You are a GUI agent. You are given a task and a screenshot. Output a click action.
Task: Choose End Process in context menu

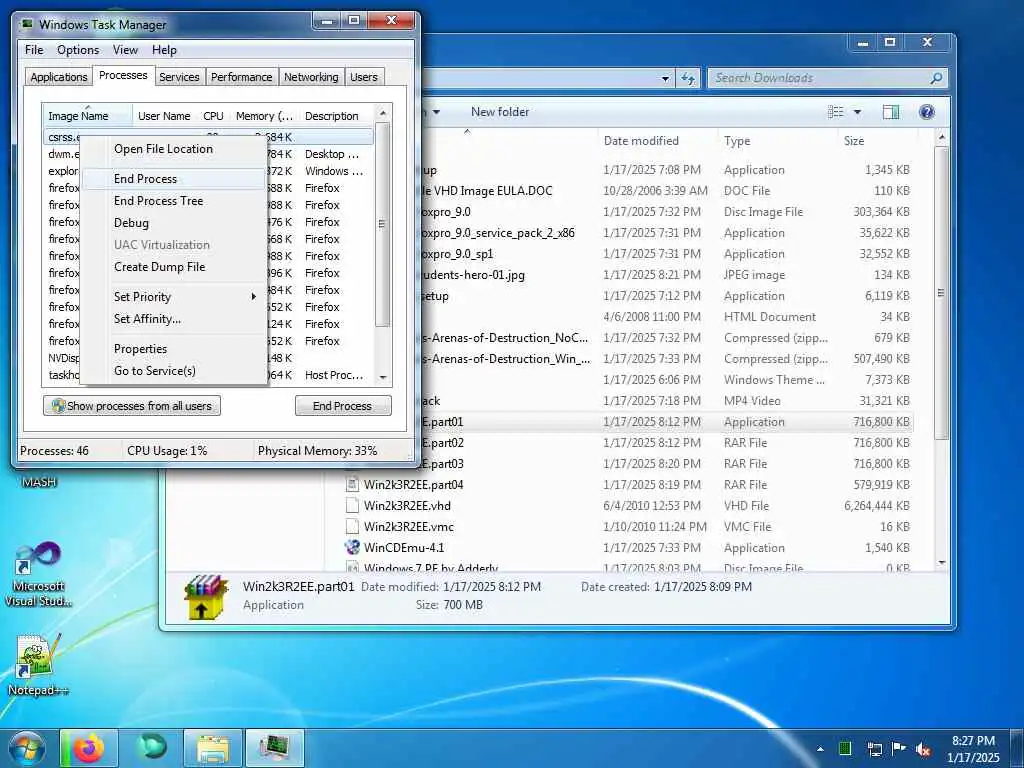(x=174, y=179)
